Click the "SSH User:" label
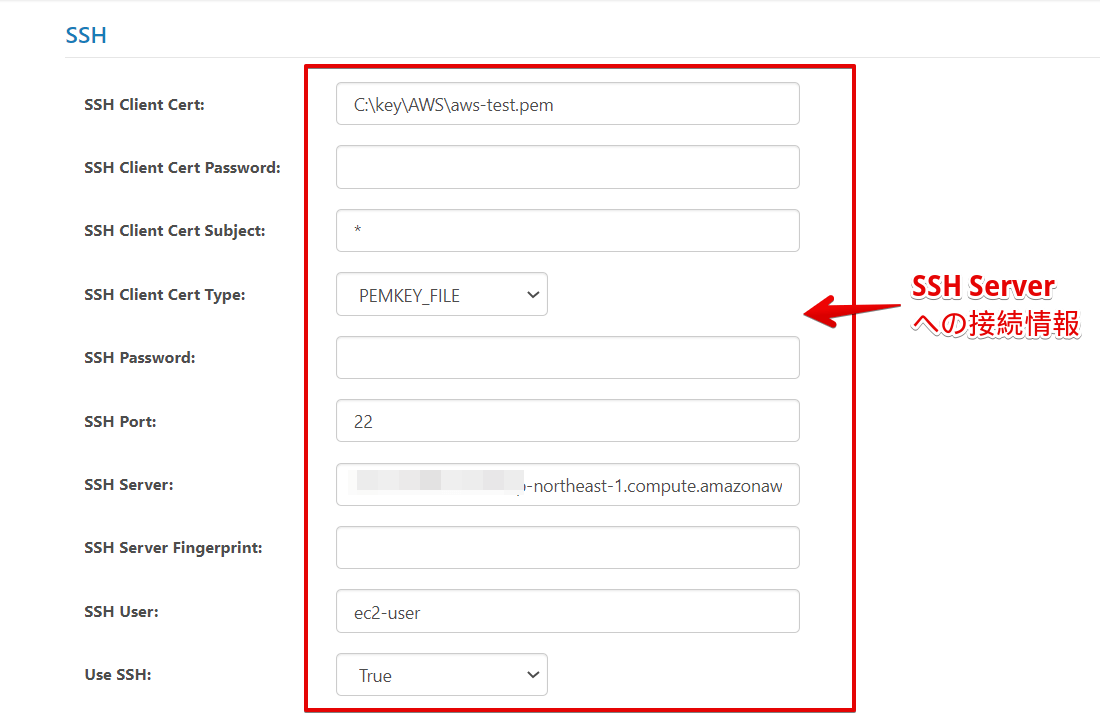1100x721 pixels. (121, 612)
